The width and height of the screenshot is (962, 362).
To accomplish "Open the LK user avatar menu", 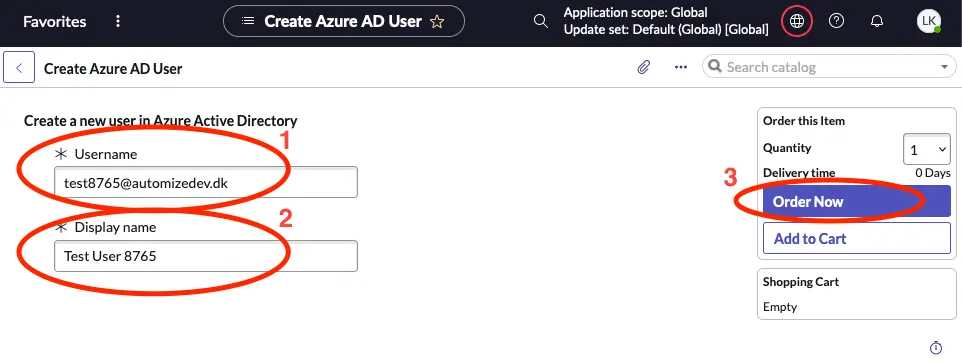I will 928,21.
